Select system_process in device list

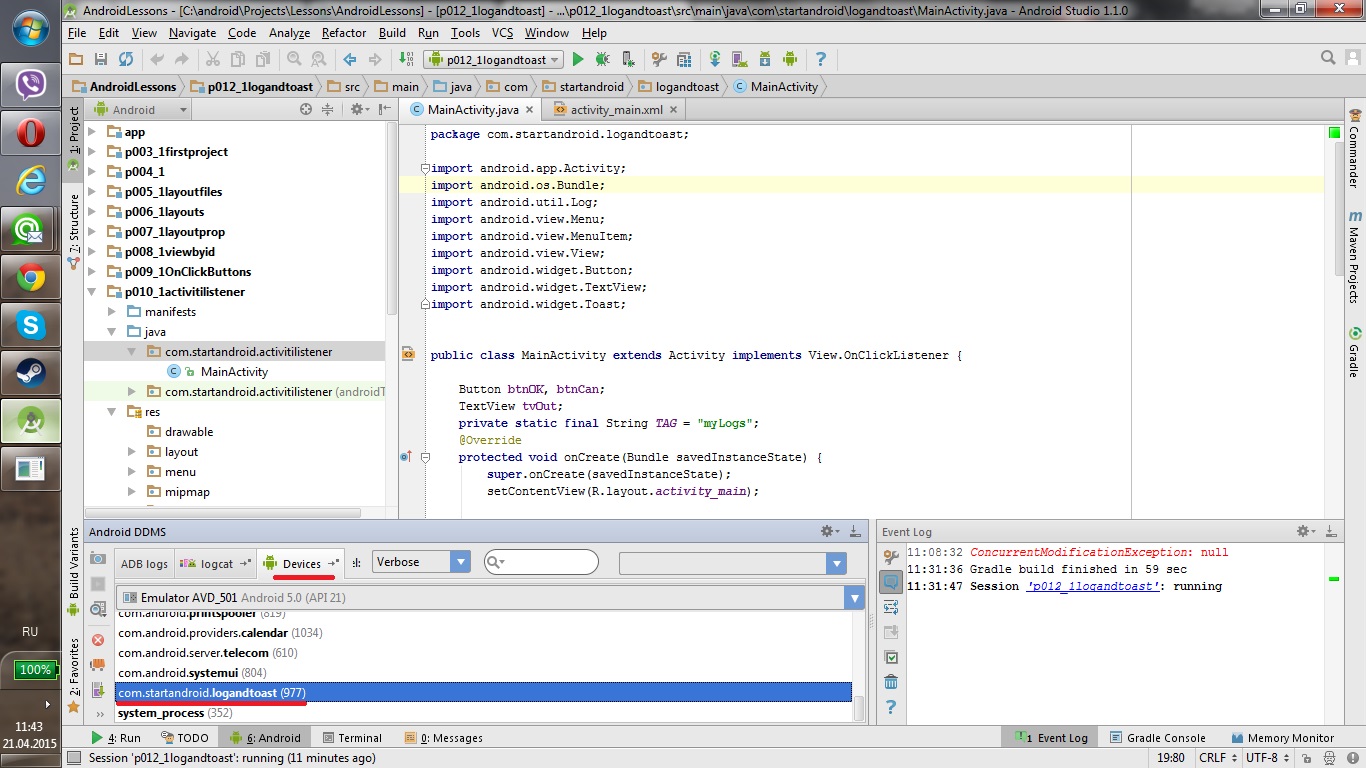click(x=483, y=713)
